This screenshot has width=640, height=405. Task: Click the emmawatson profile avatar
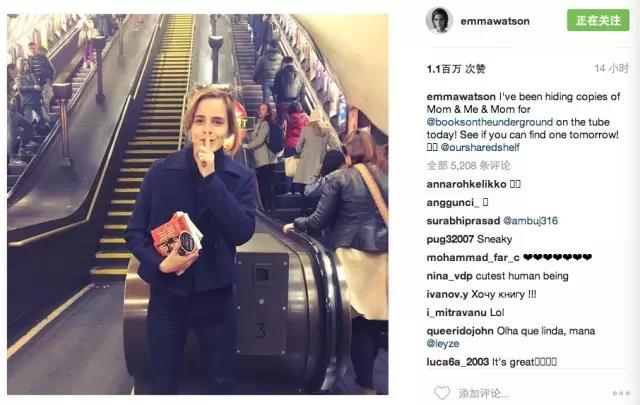[439, 20]
